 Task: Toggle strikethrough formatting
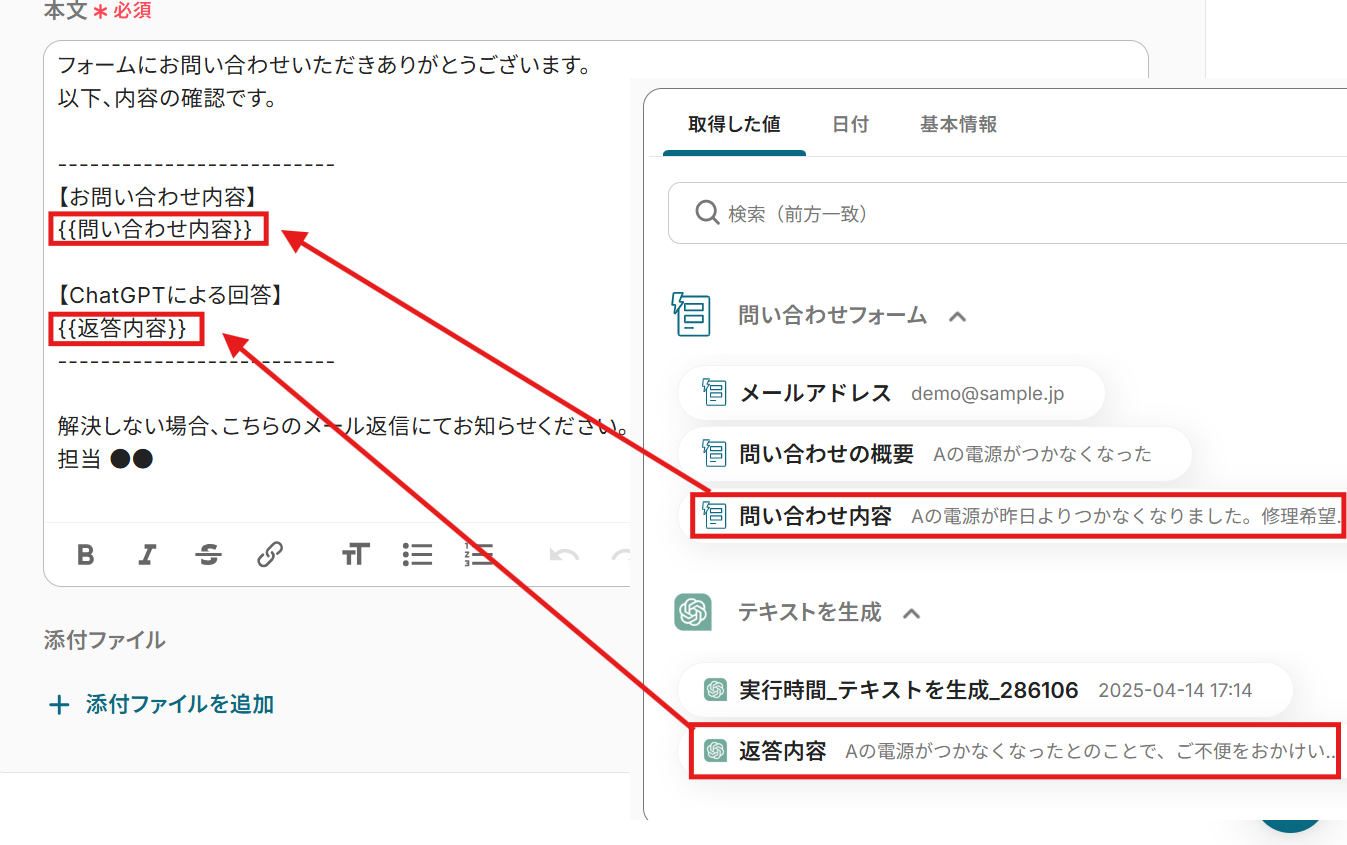pyautogui.click(x=209, y=555)
